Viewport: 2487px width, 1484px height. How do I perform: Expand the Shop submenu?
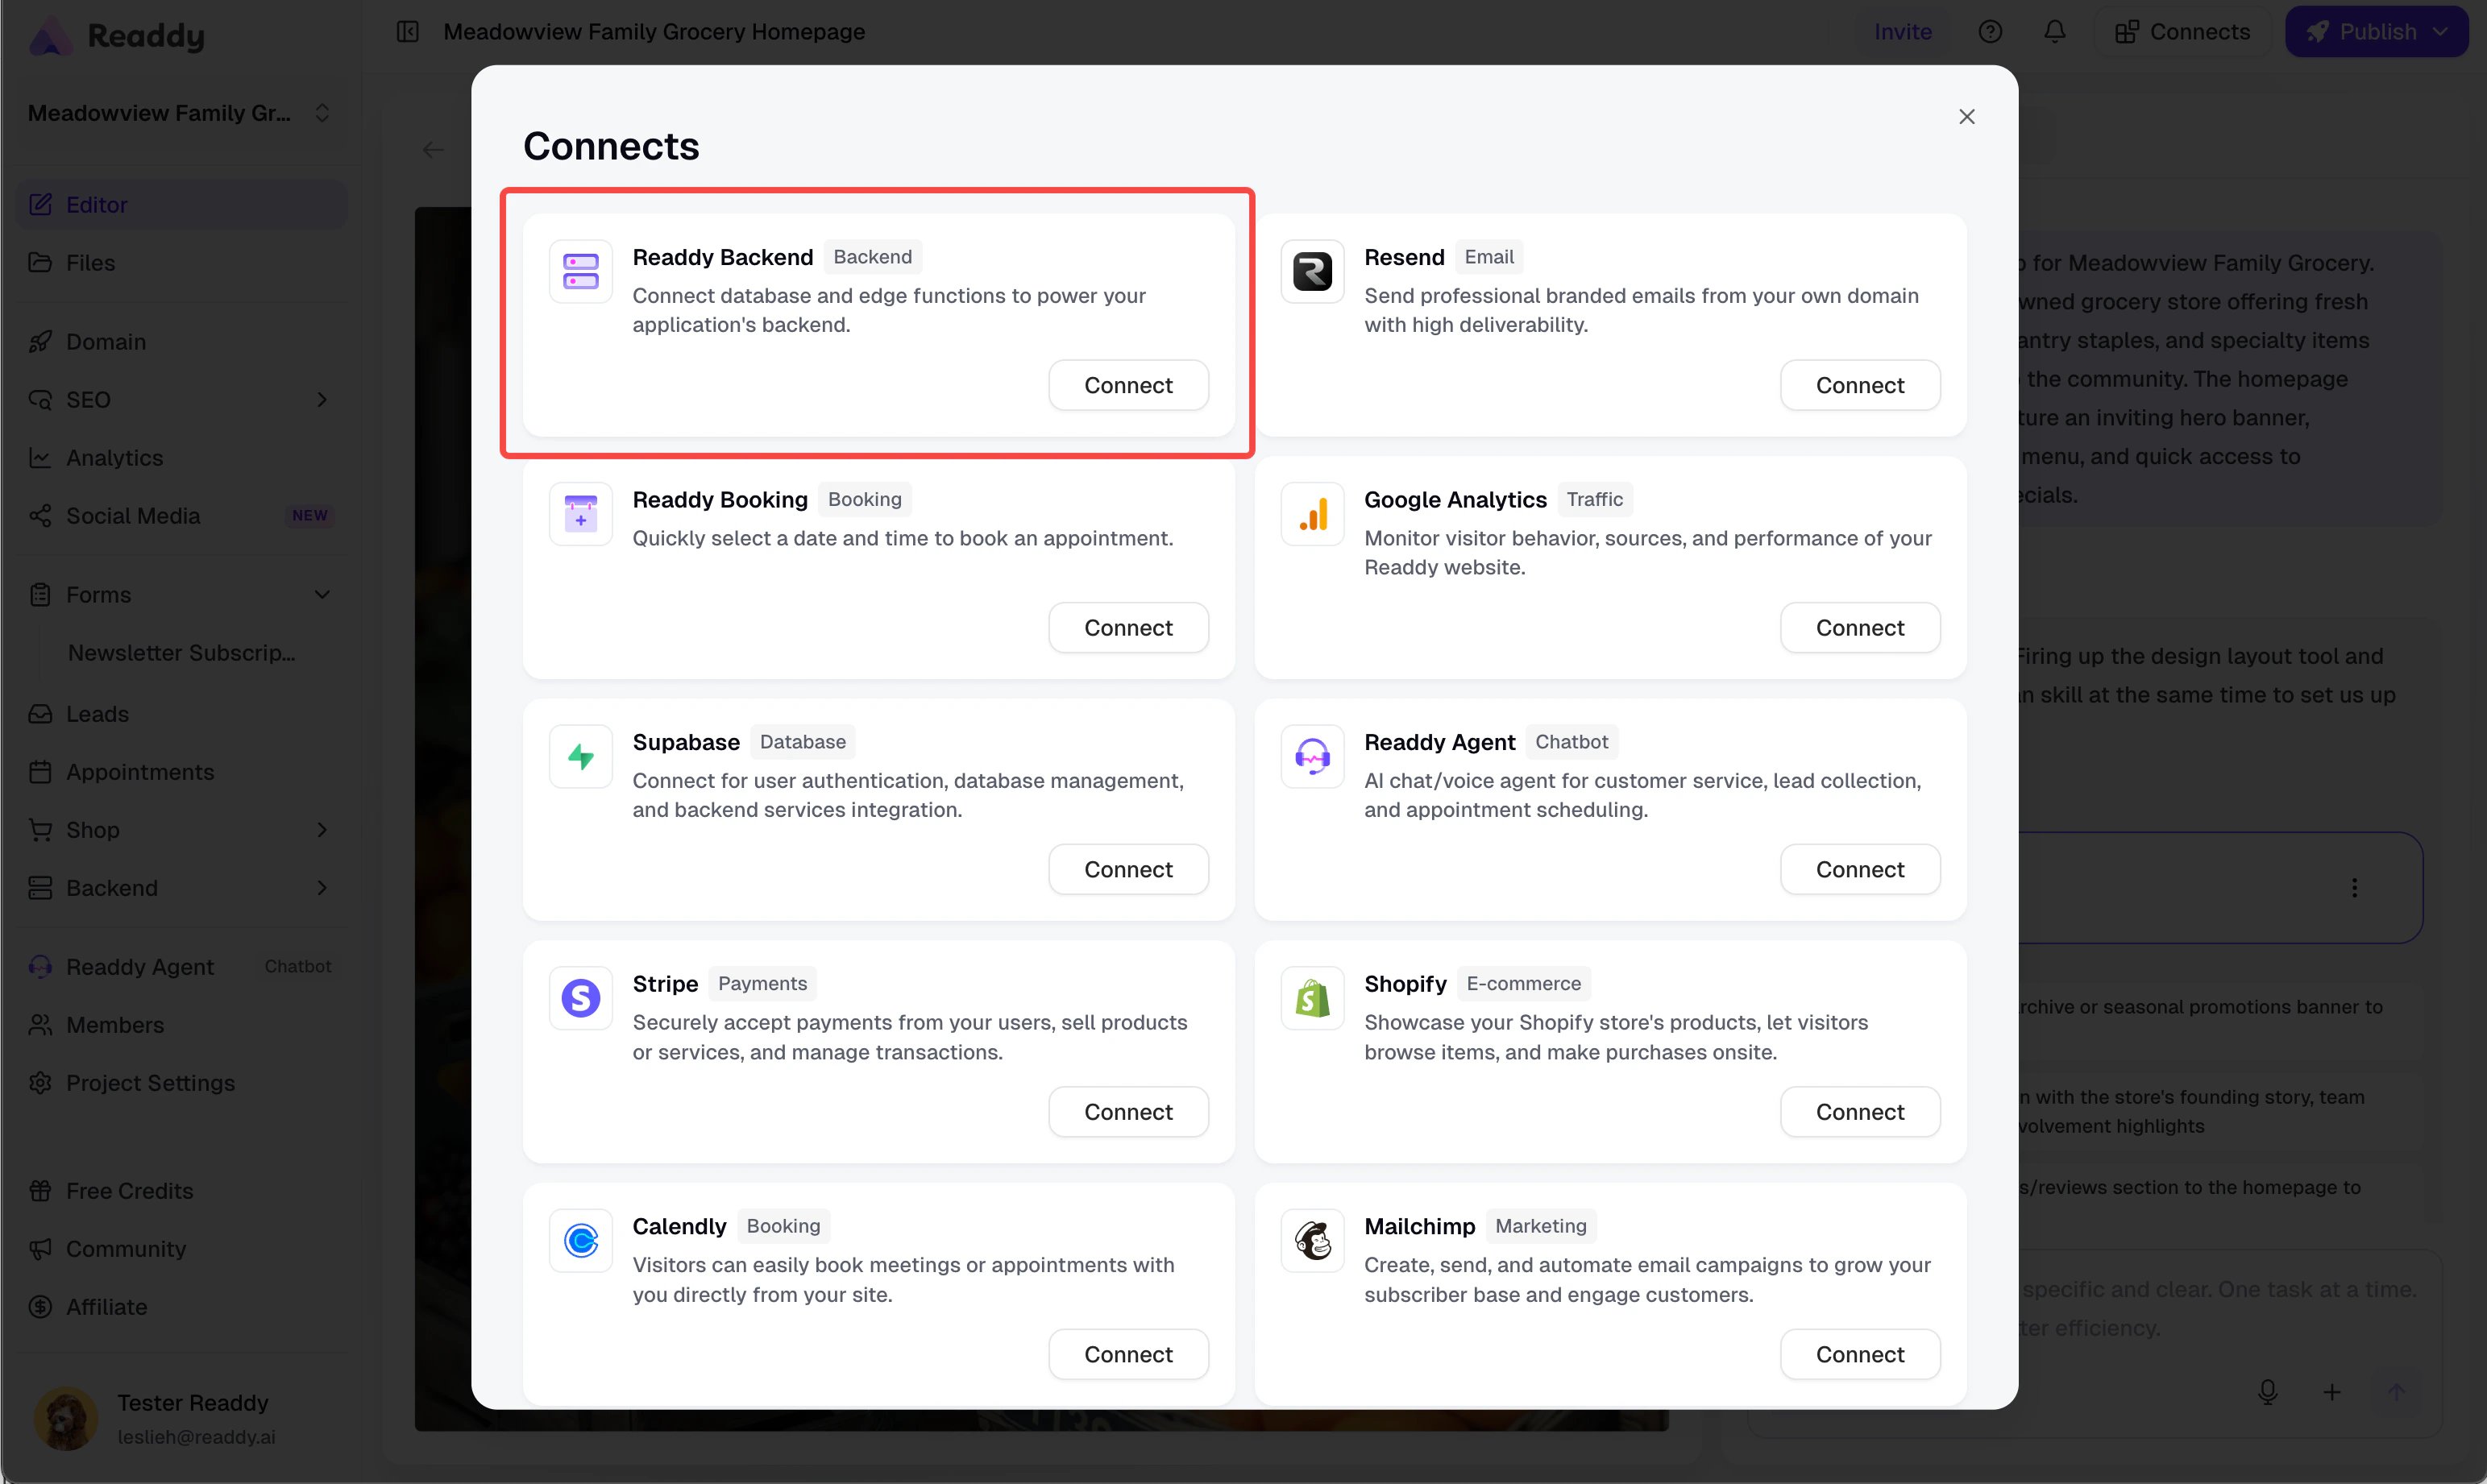(321, 830)
